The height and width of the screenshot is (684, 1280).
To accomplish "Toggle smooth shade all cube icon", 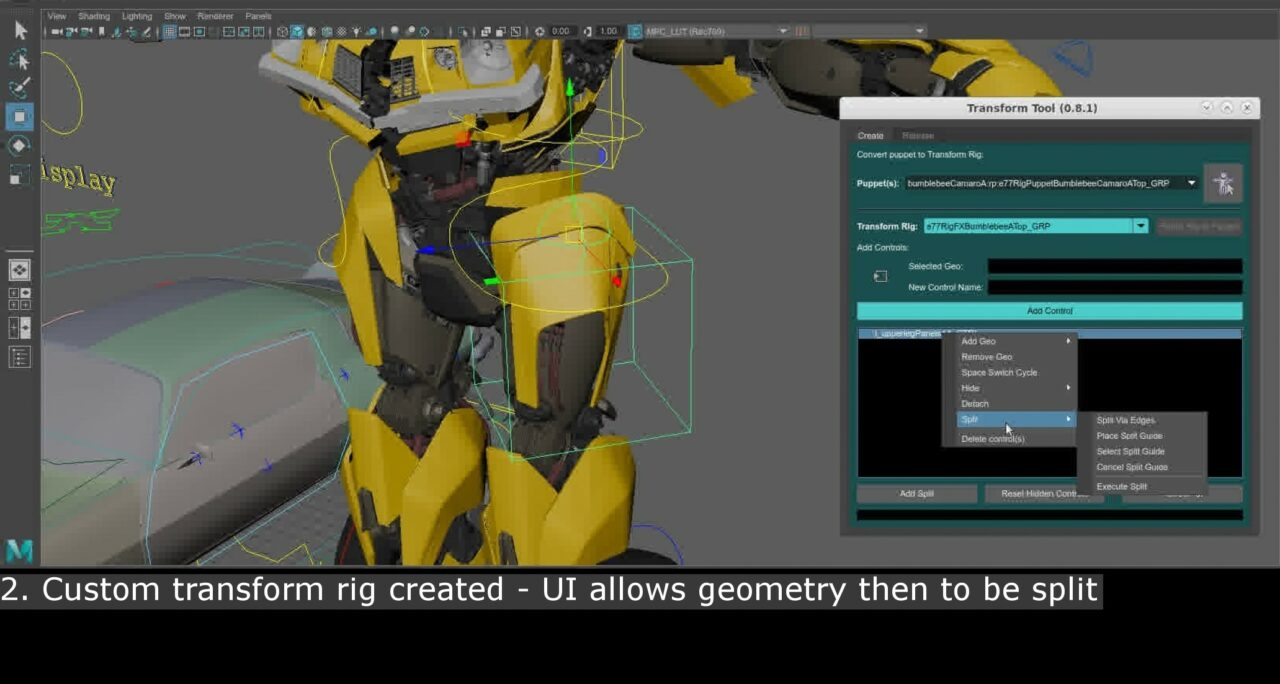I will coord(297,32).
